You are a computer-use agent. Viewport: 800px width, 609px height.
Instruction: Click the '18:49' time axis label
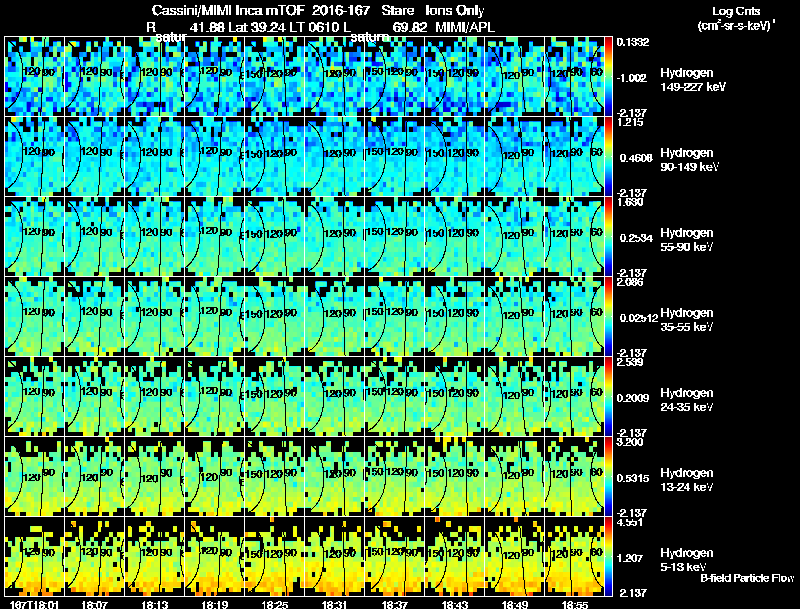[515, 605]
